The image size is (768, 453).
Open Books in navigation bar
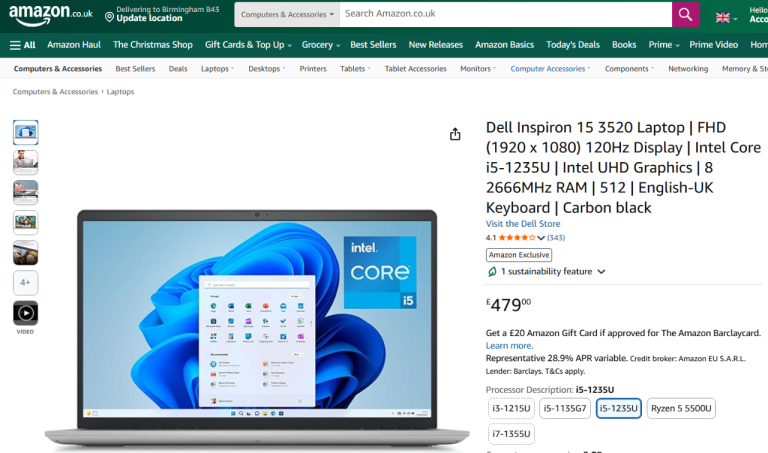coord(624,45)
